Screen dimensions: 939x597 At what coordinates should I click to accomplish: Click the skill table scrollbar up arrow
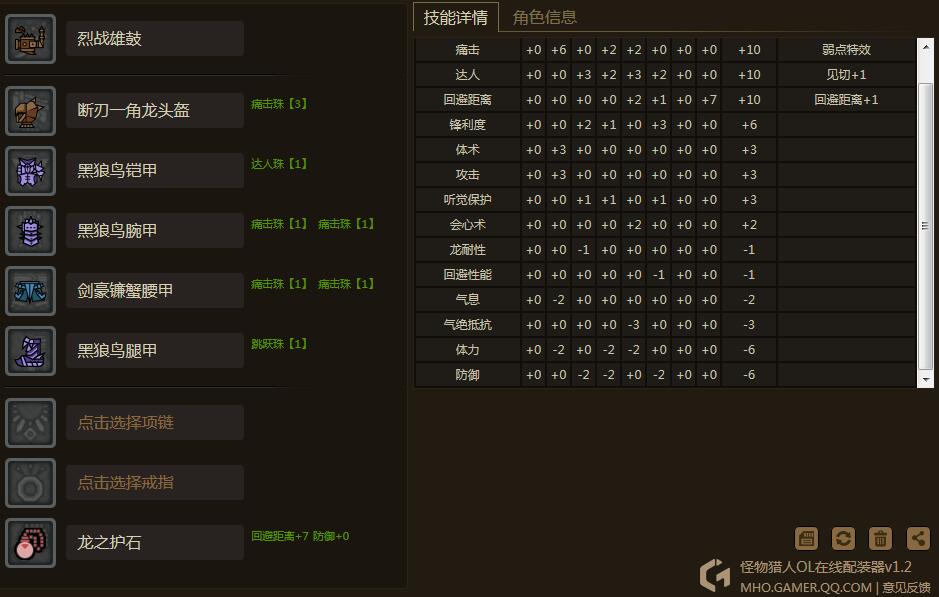[x=925, y=46]
